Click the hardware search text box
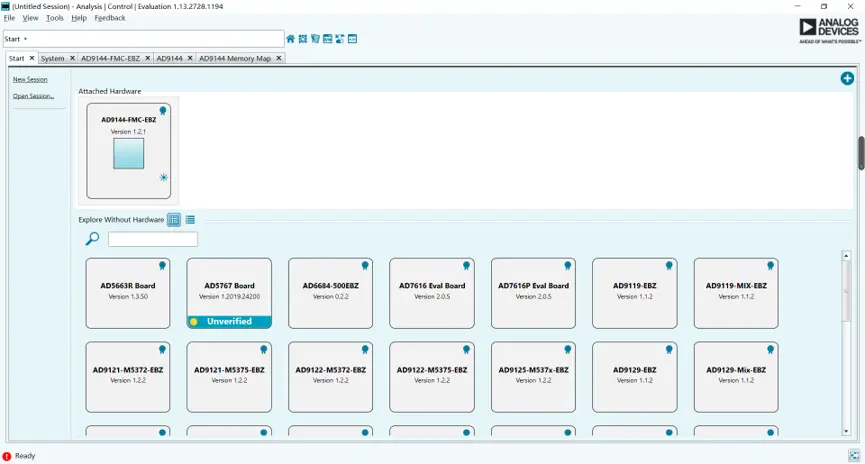The width and height of the screenshot is (865, 464). pos(153,239)
